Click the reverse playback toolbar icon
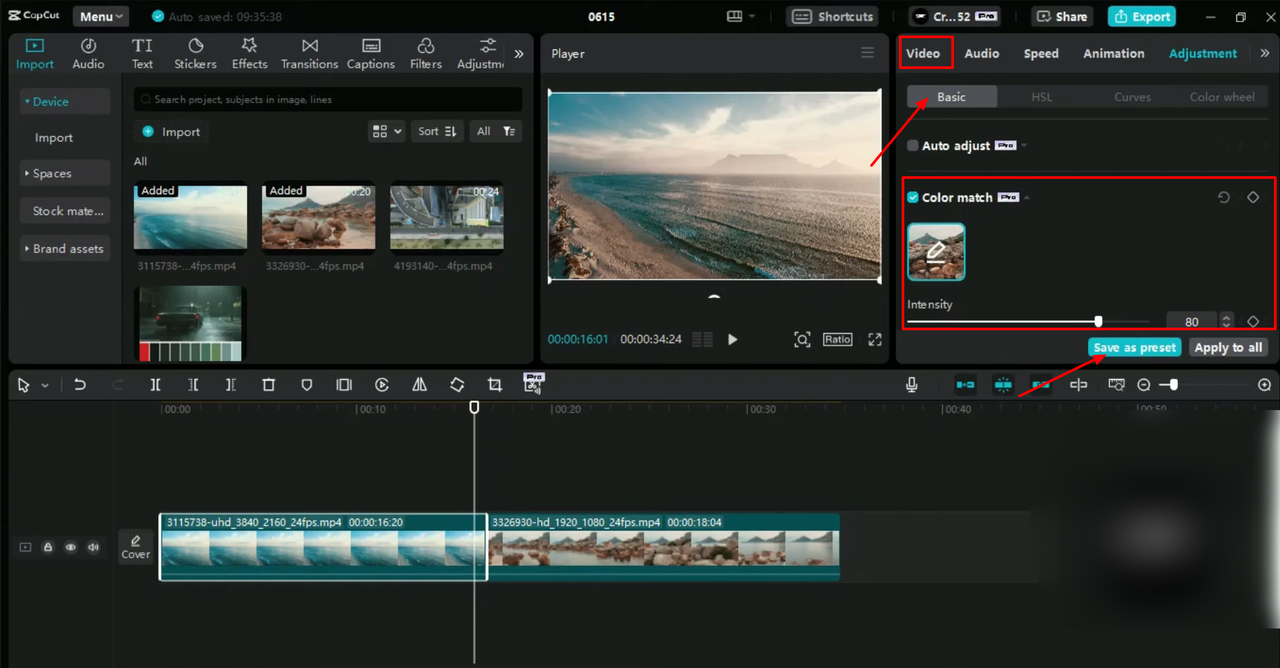The image size is (1280, 668). pyautogui.click(x=382, y=385)
